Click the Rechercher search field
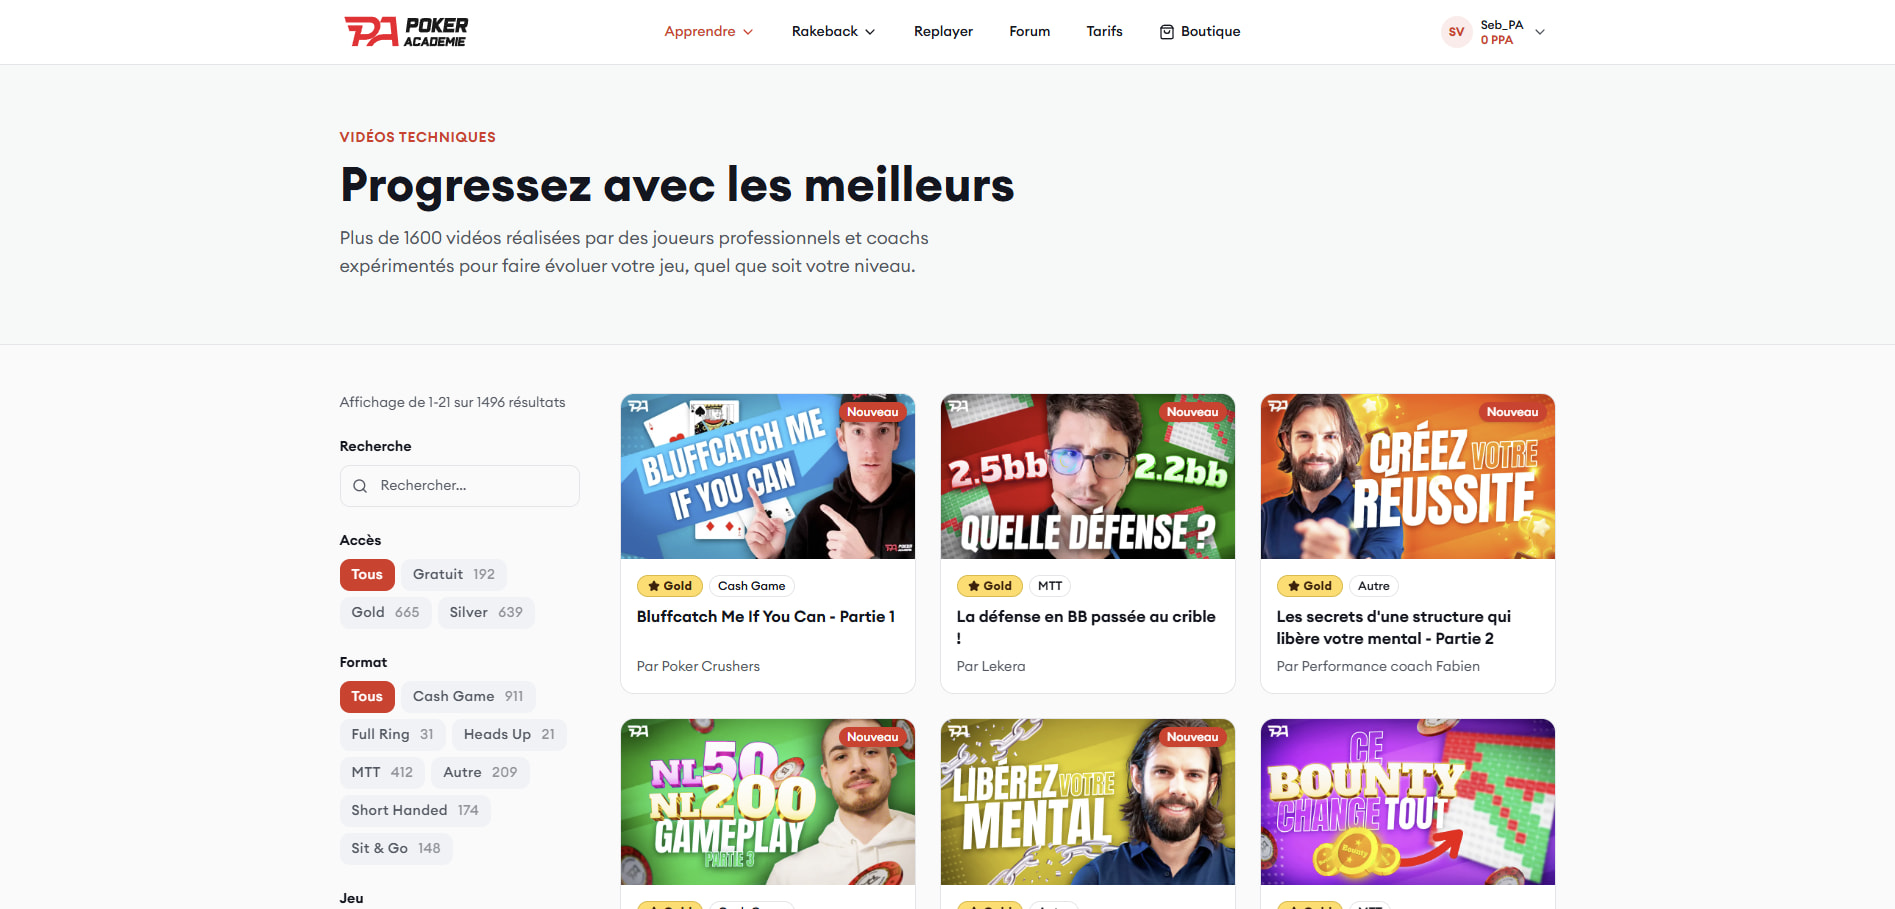The image size is (1895, 909). point(460,486)
